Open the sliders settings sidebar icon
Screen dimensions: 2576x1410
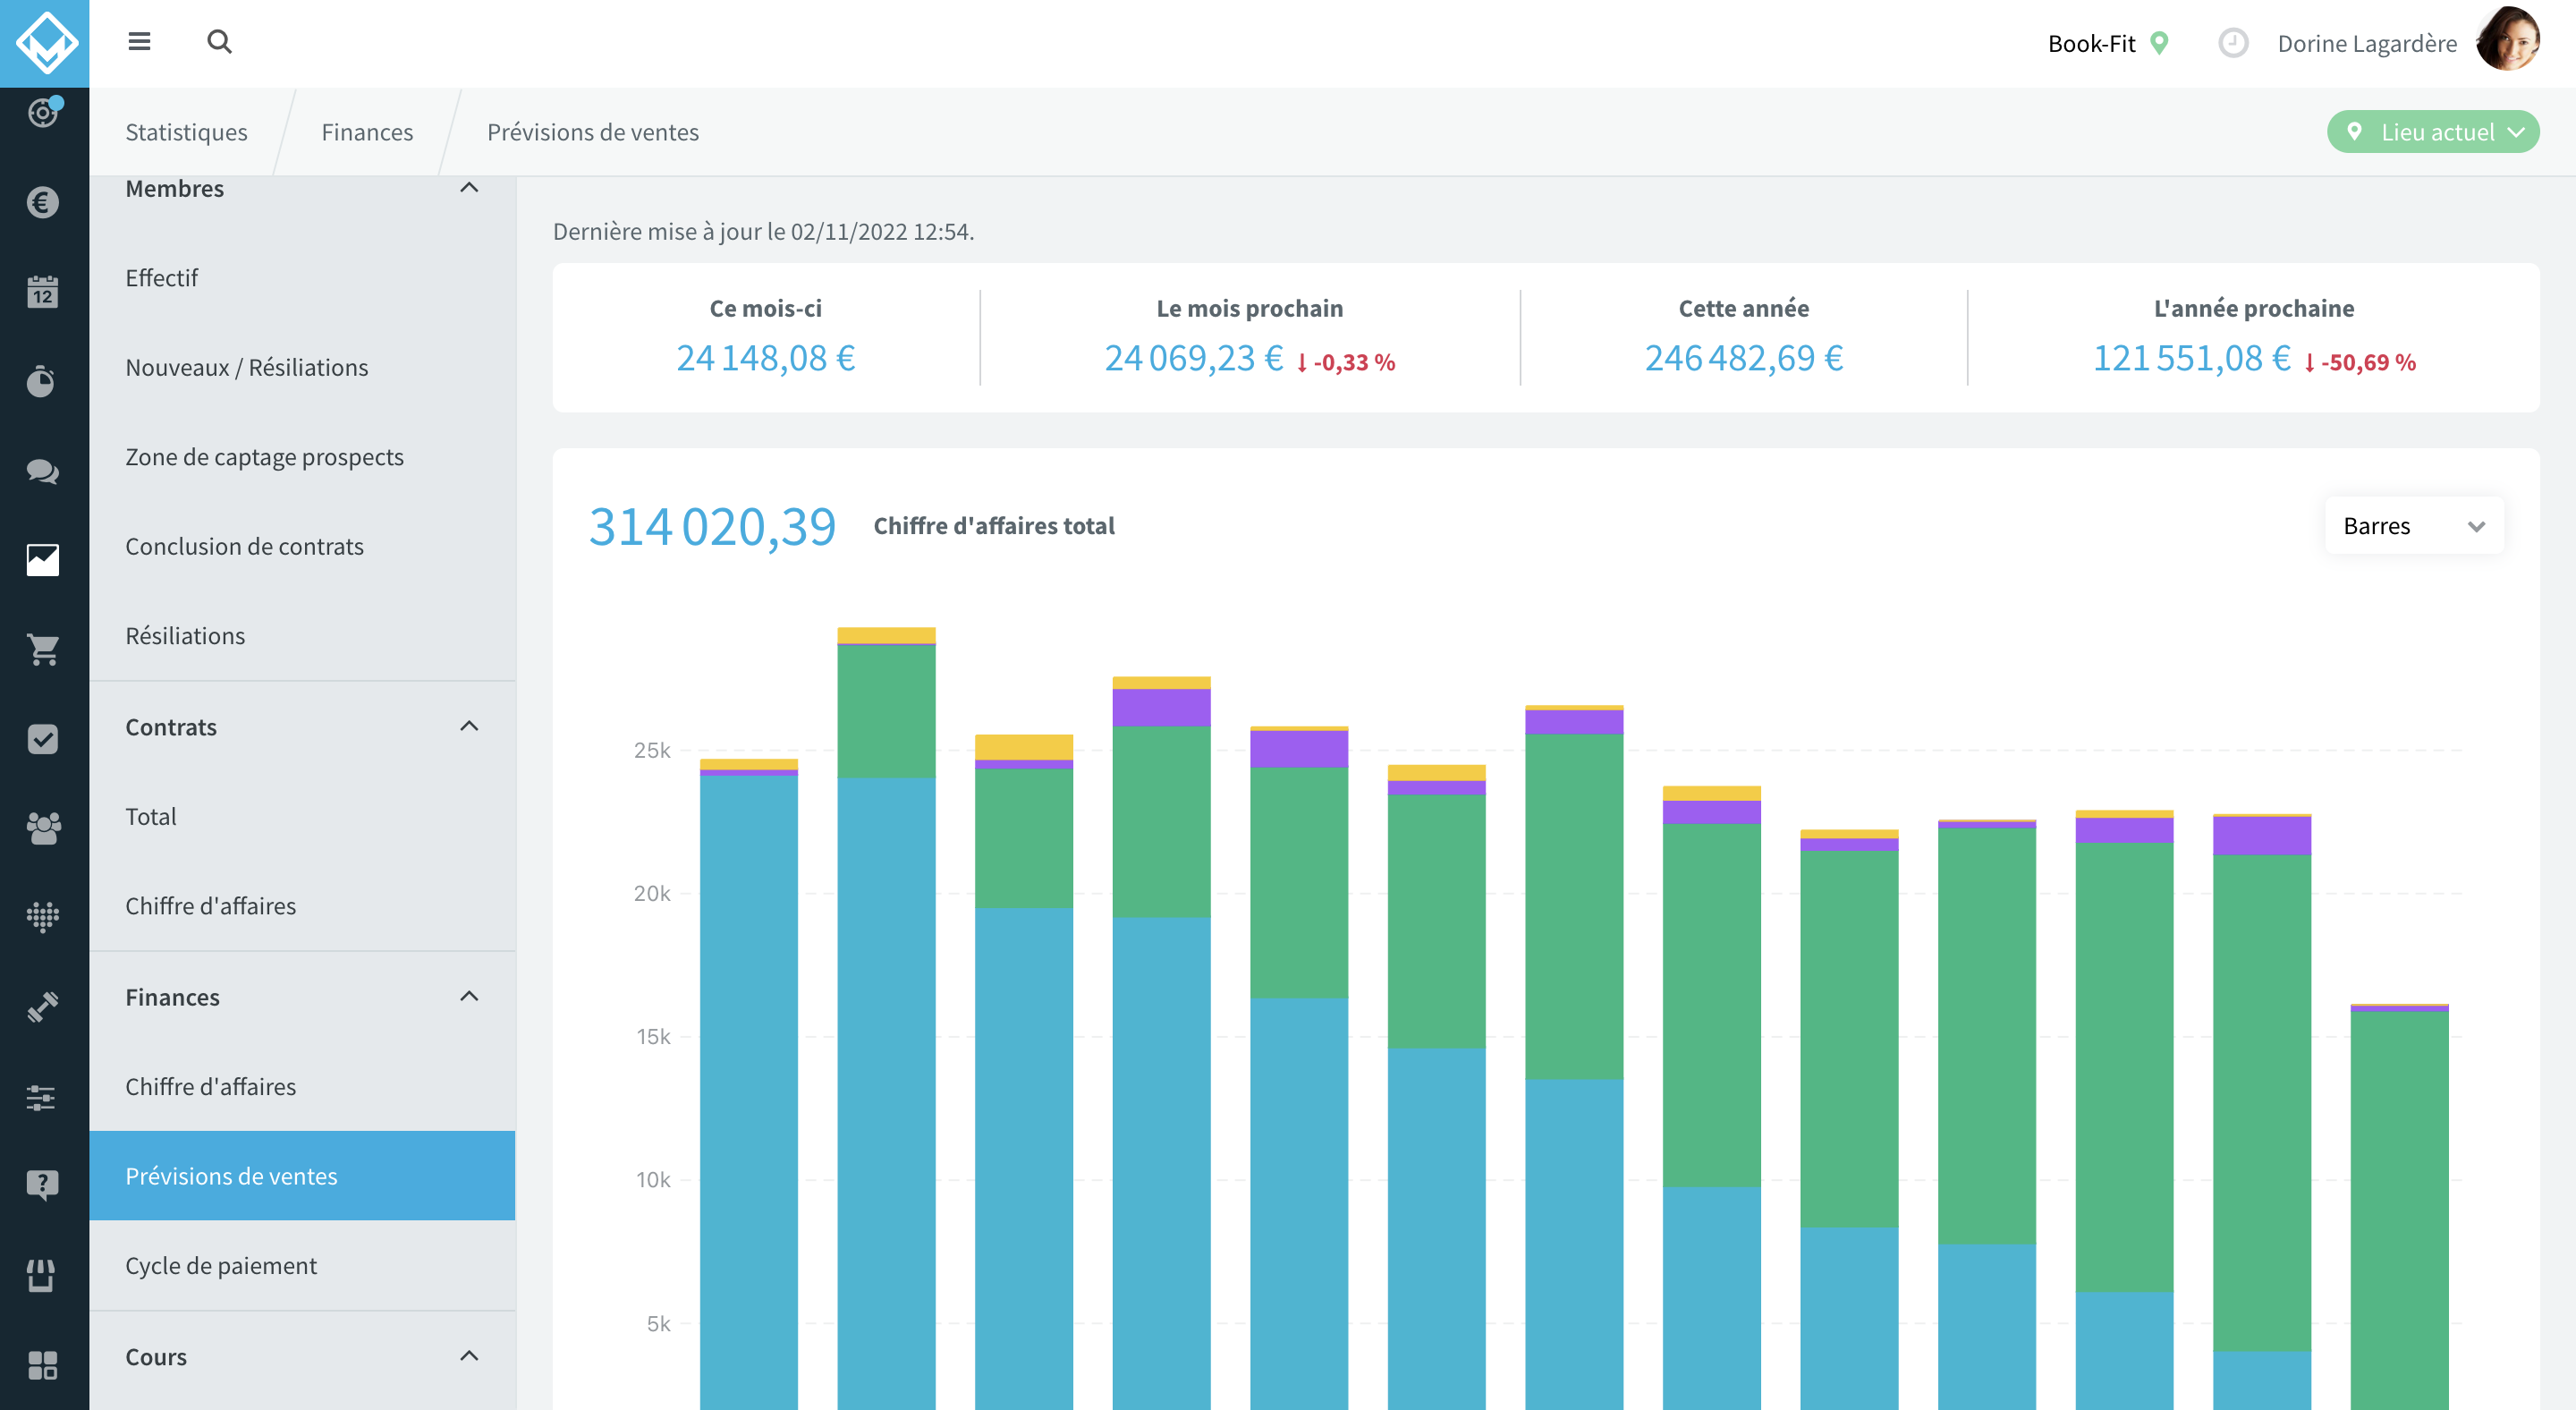(x=41, y=1097)
